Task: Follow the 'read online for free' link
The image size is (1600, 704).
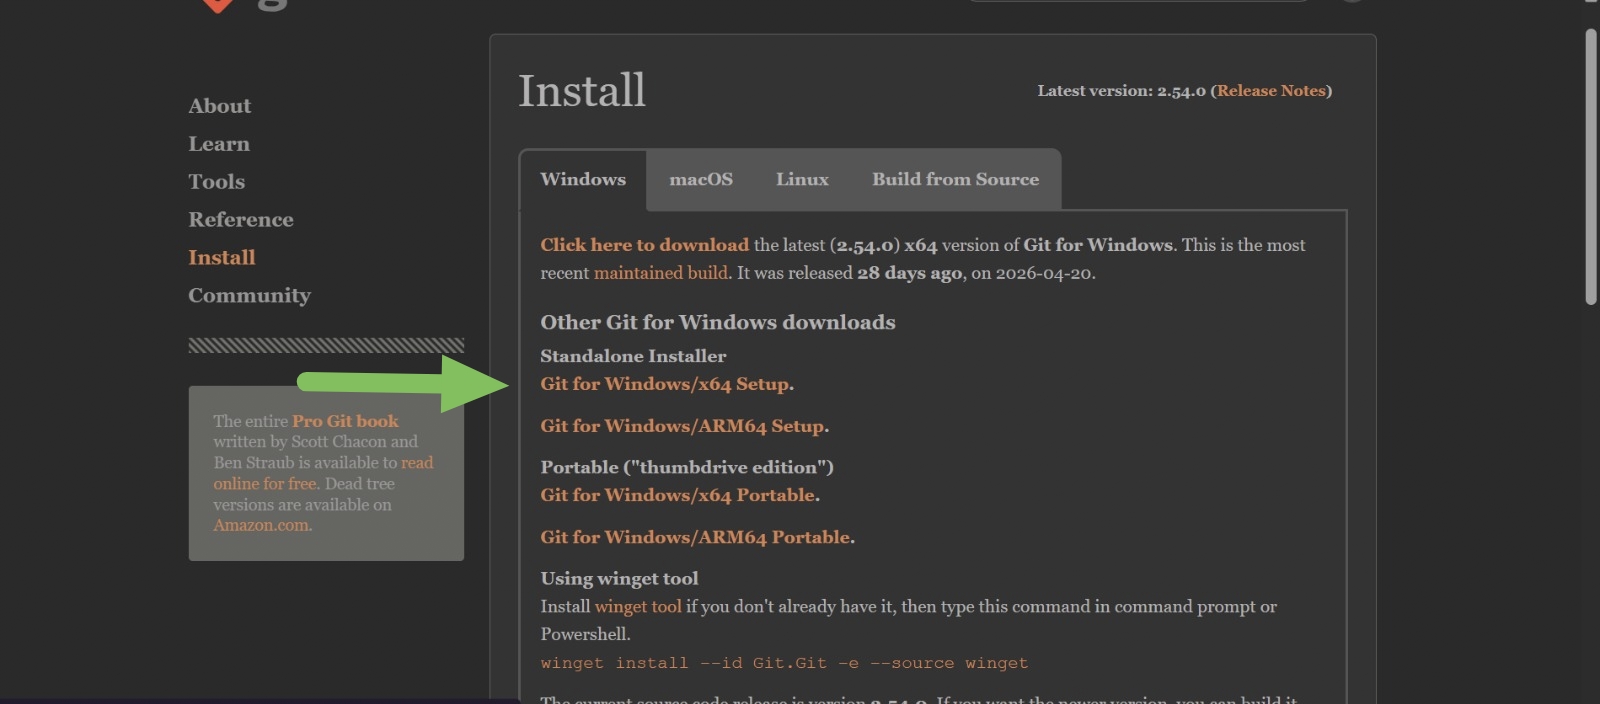Action: (323, 473)
